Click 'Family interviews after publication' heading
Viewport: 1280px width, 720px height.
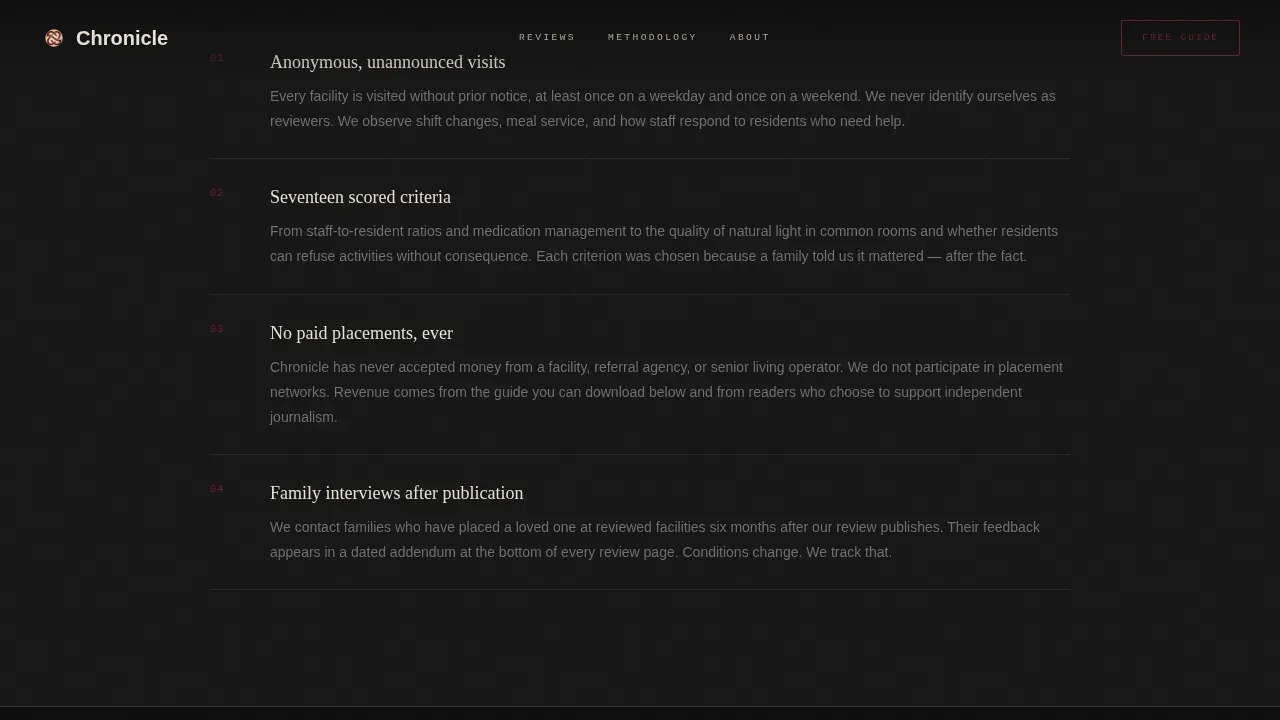(396, 493)
